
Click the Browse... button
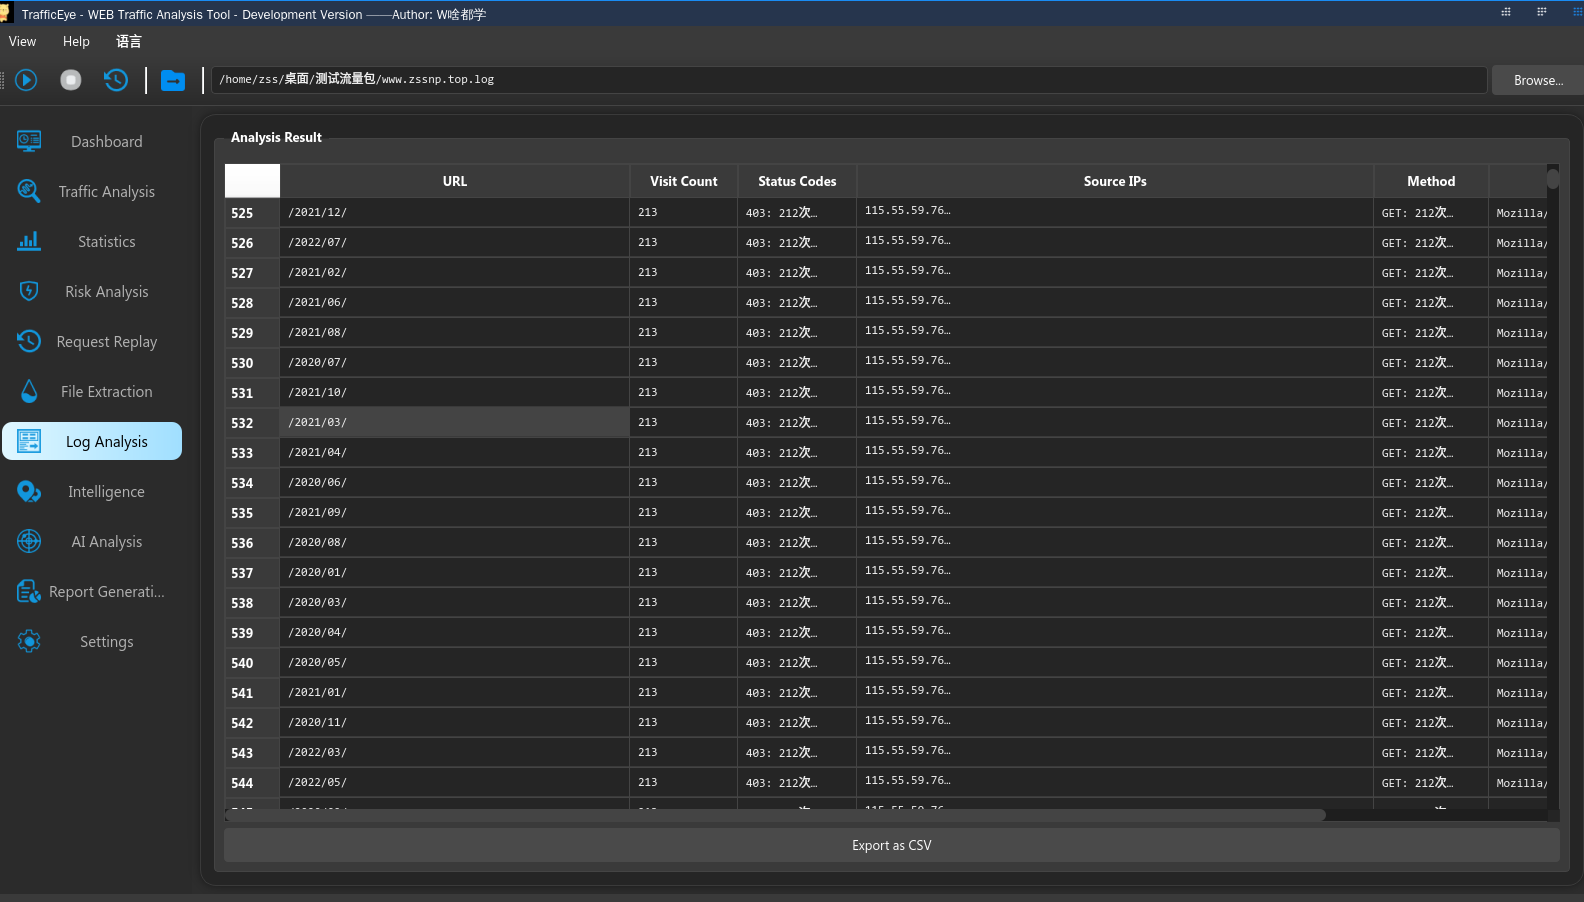[1537, 81]
